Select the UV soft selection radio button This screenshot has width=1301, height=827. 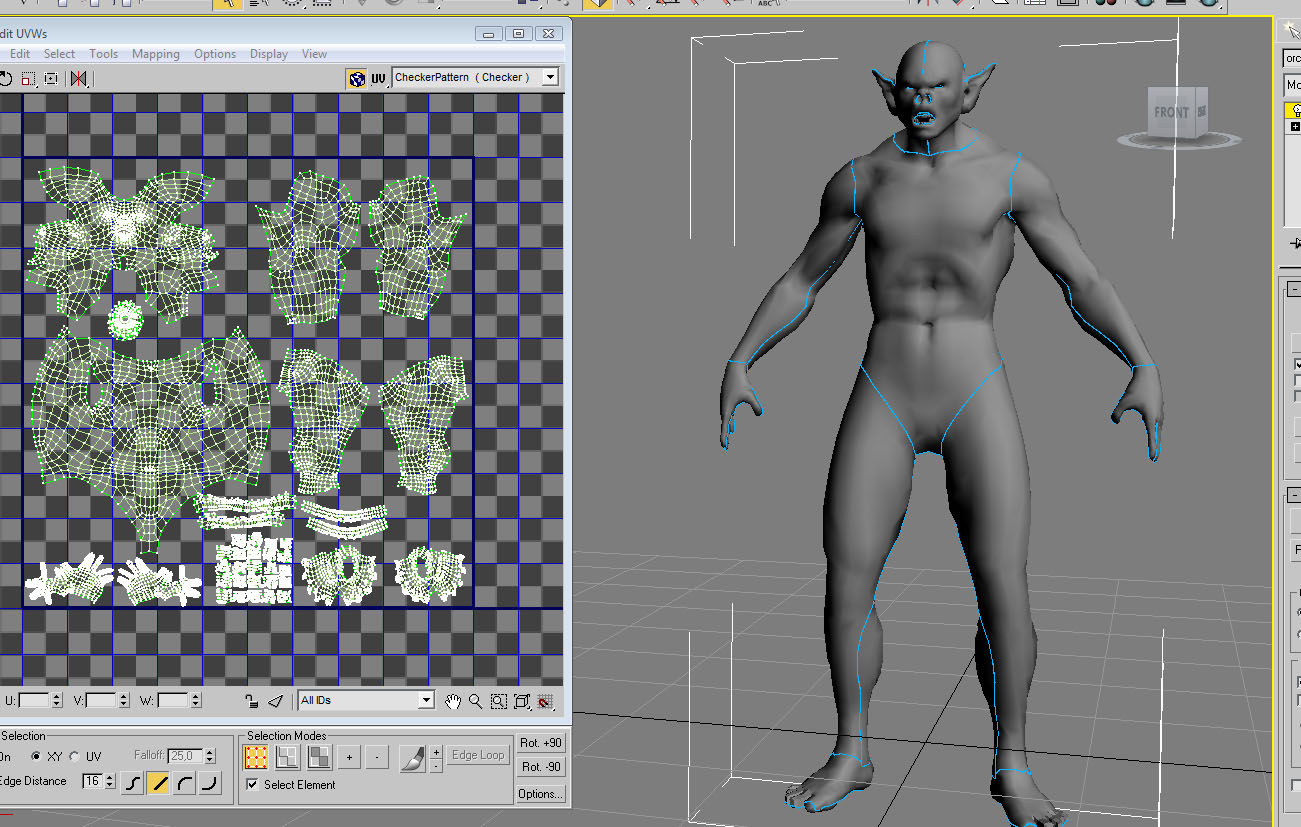click(74, 756)
